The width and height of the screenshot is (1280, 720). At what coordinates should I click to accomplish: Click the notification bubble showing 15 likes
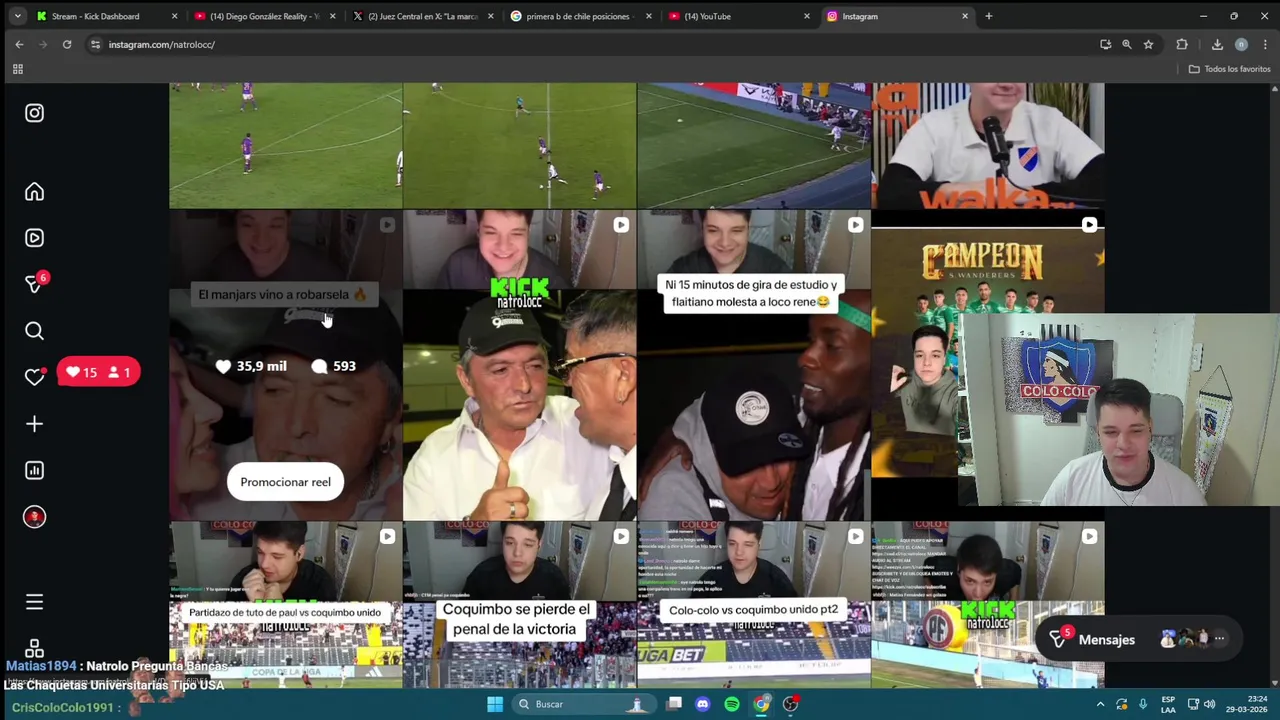[97, 372]
